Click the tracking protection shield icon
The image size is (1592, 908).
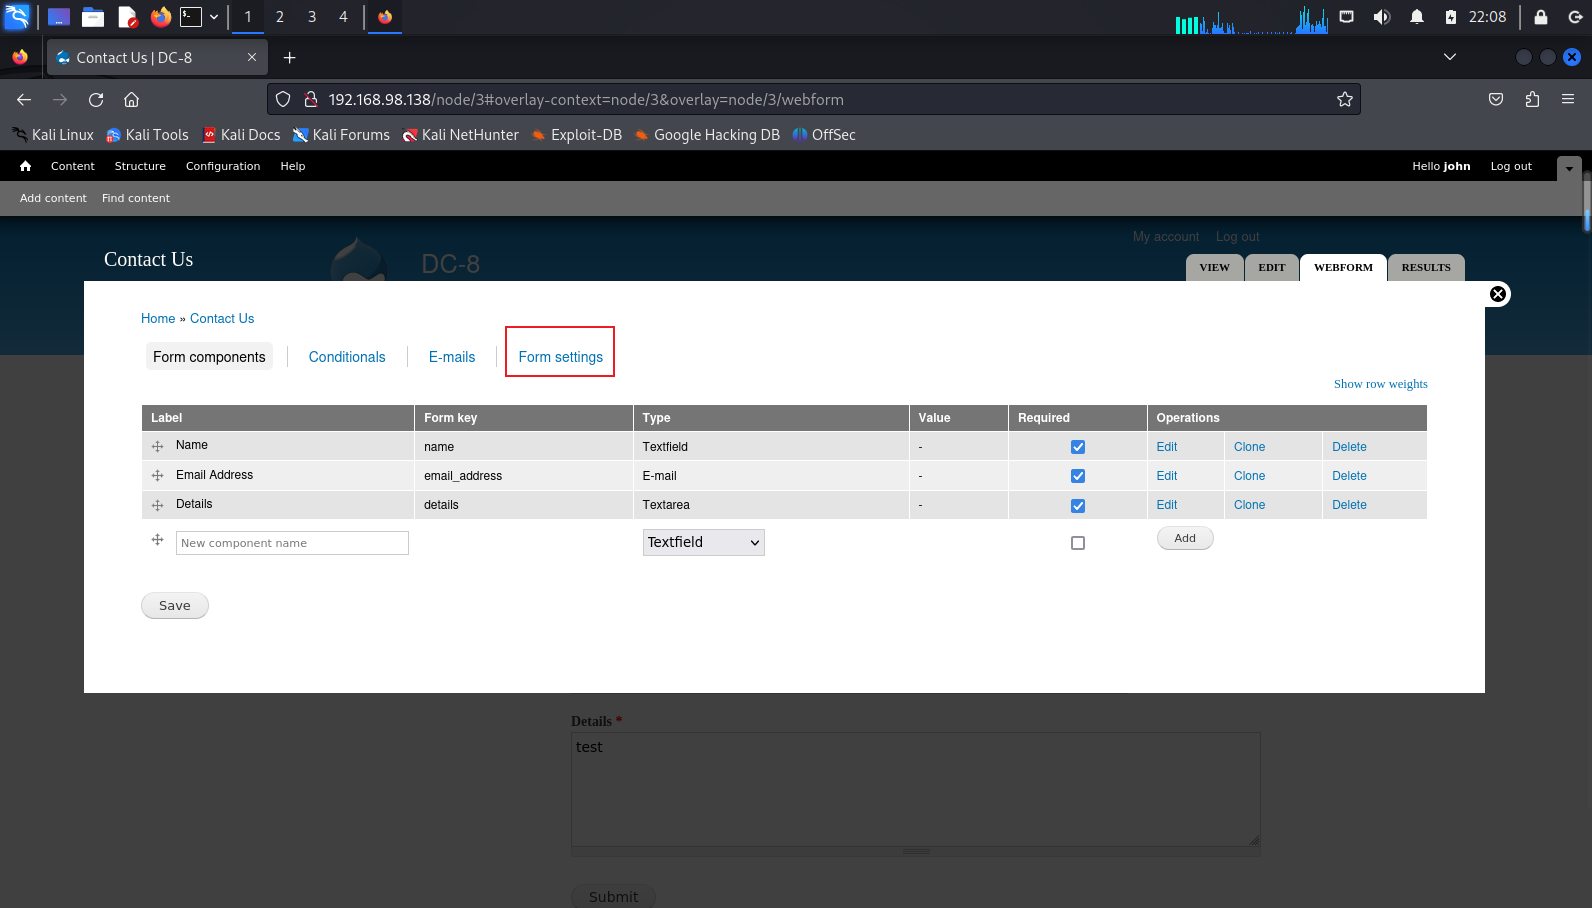tap(283, 99)
